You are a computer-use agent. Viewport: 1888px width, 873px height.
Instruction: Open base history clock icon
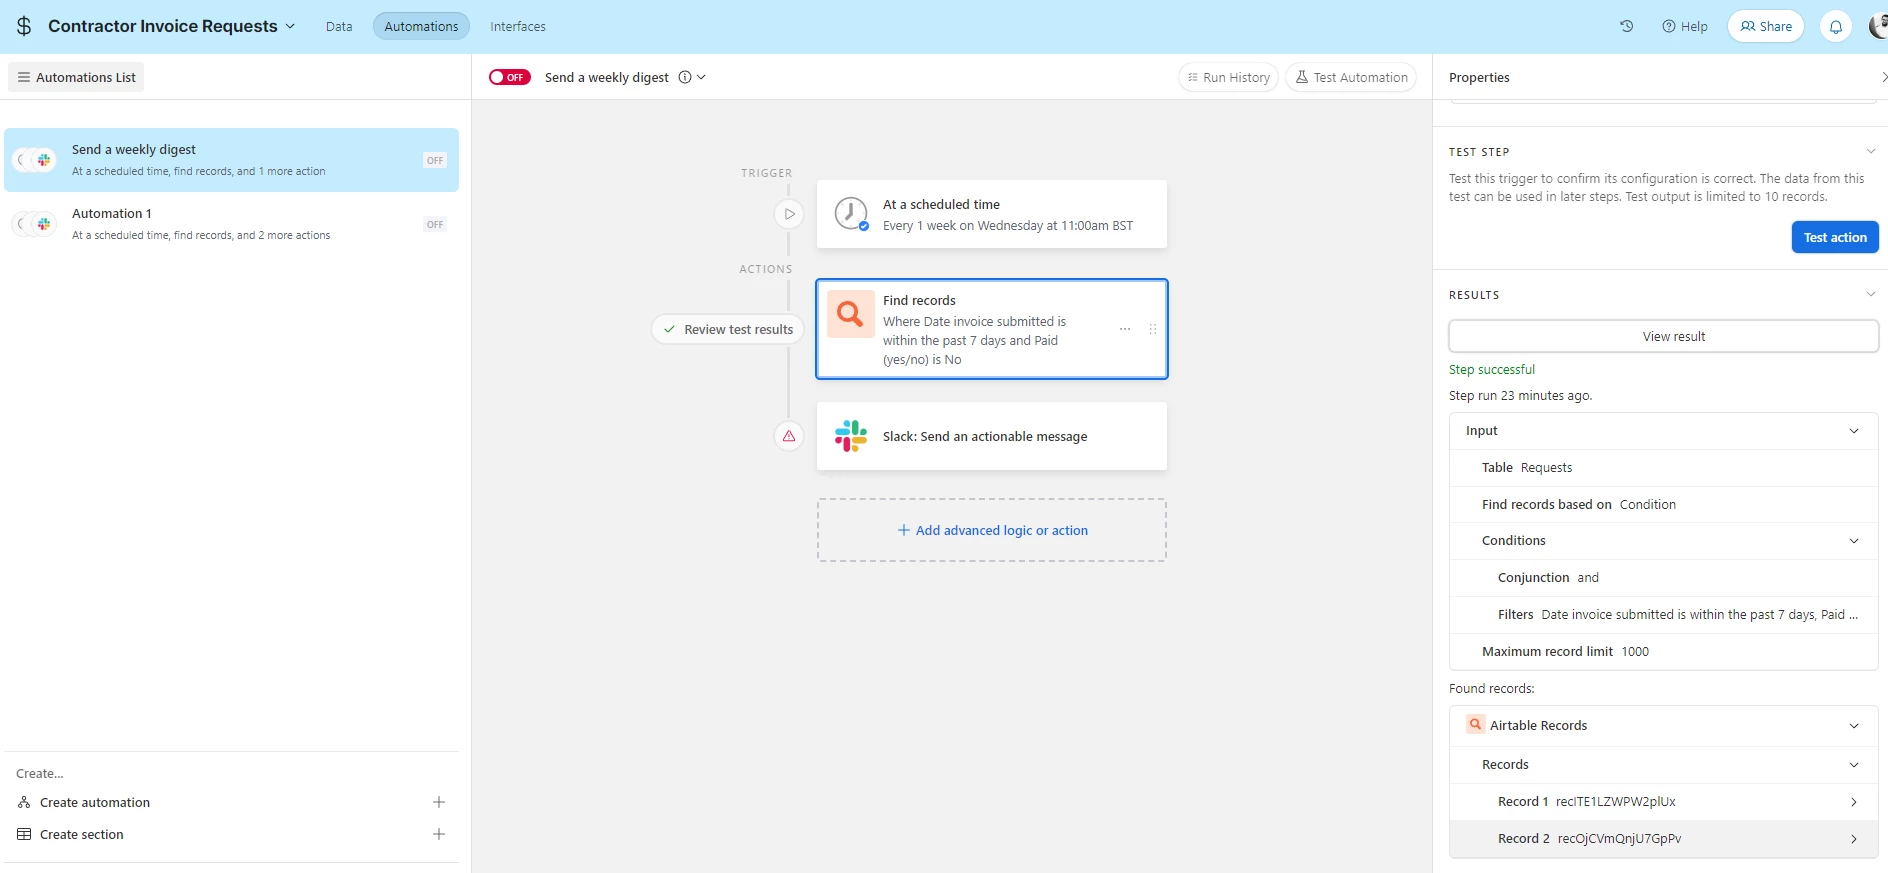pos(1627,26)
